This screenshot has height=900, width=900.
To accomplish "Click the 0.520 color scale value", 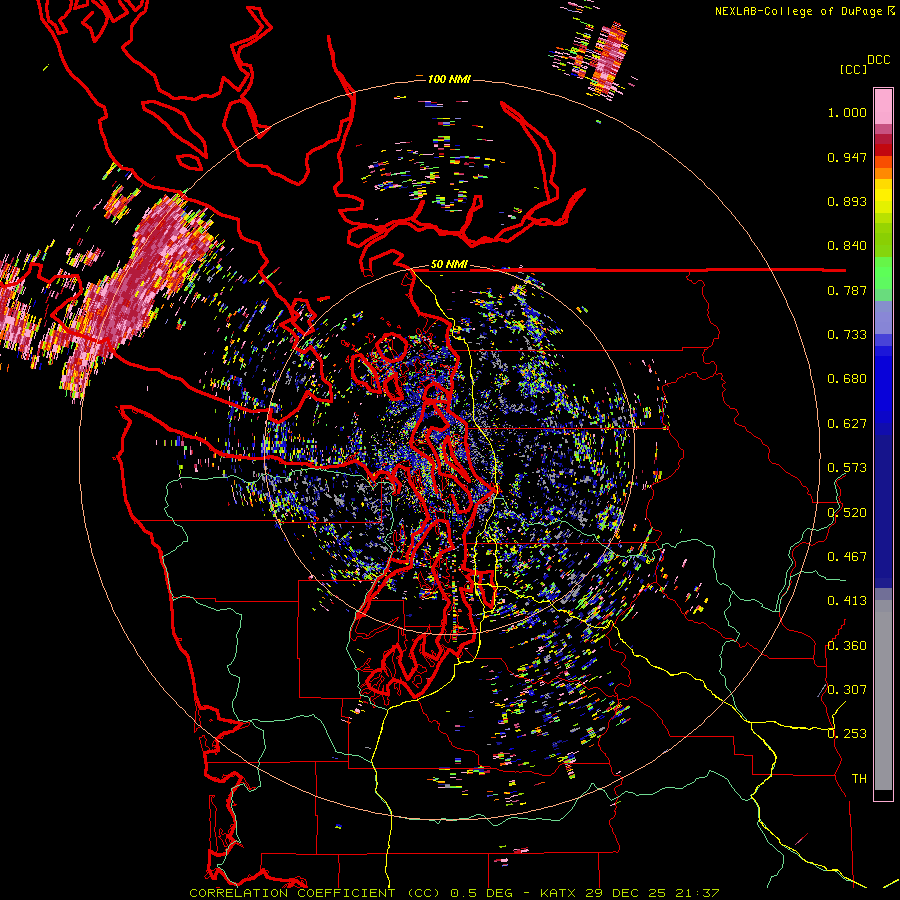I will pyautogui.click(x=847, y=513).
